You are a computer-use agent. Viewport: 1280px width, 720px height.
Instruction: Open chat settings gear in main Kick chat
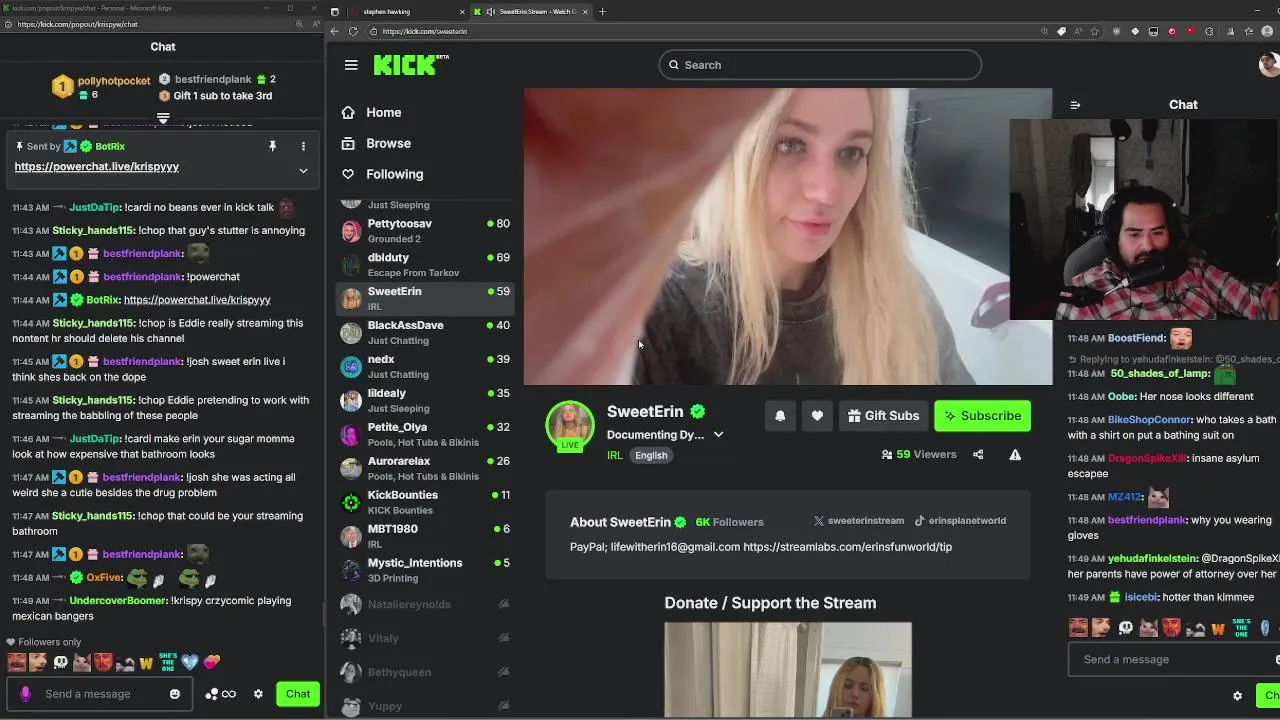tap(1238, 696)
